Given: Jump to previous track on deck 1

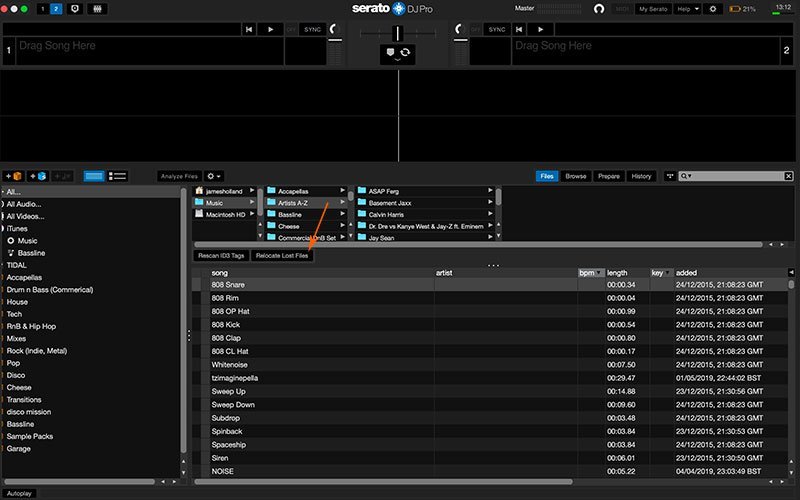Looking at the screenshot, I should click(249, 30).
